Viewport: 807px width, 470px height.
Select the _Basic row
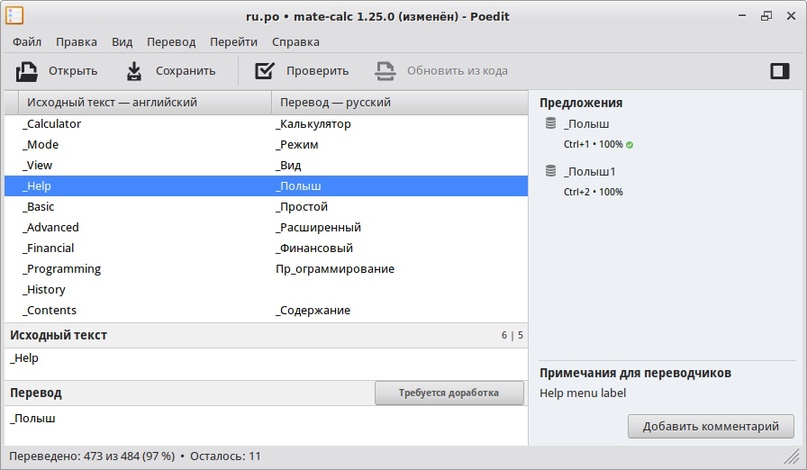pos(266,206)
